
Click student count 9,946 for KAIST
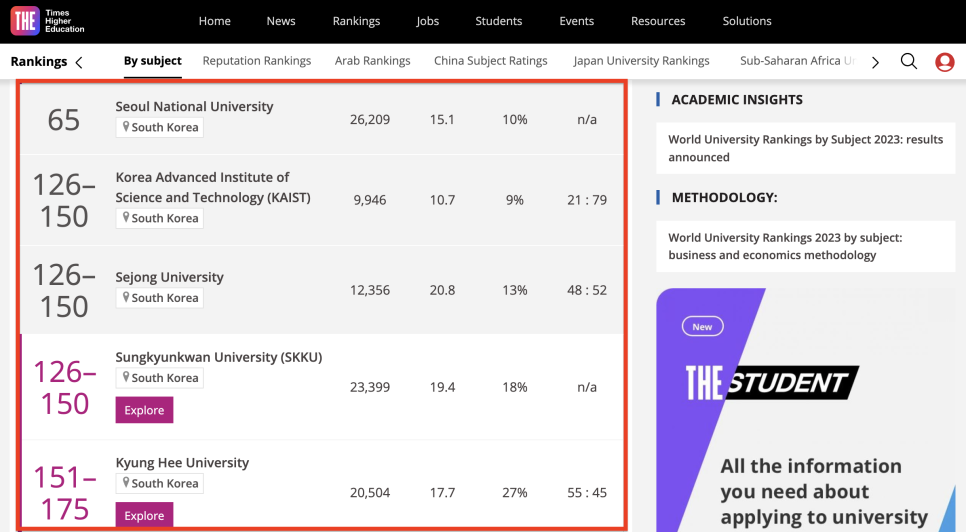pyautogui.click(x=370, y=200)
